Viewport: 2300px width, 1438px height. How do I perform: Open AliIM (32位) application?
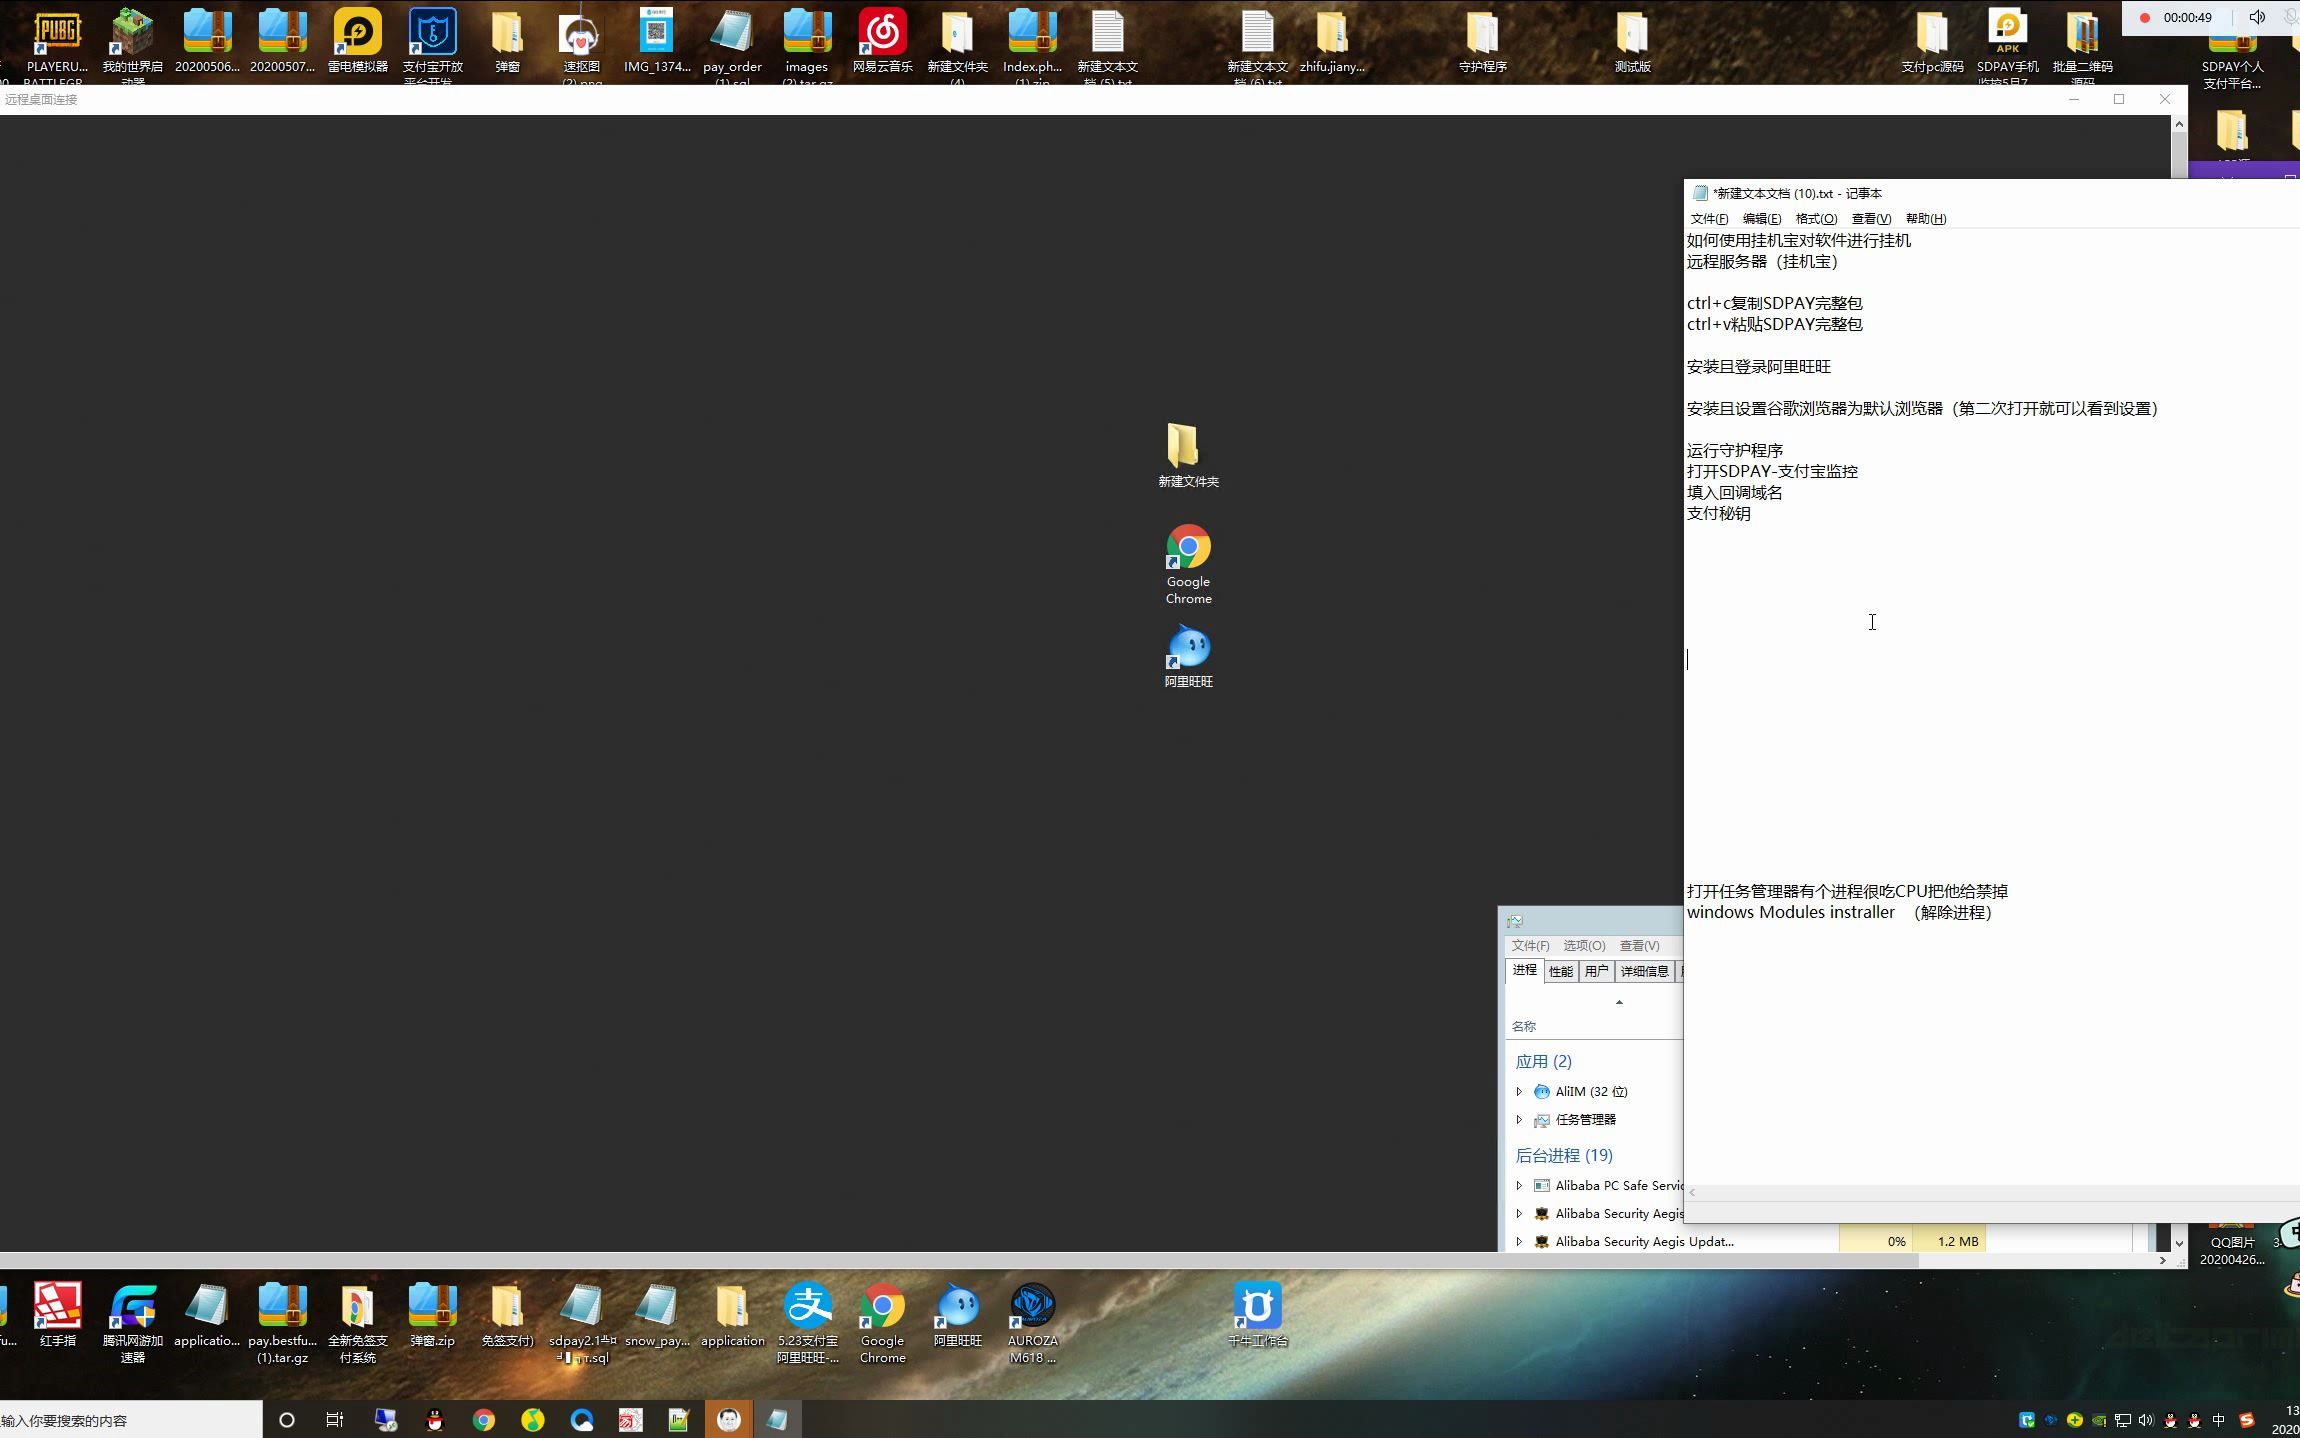click(x=1590, y=1090)
